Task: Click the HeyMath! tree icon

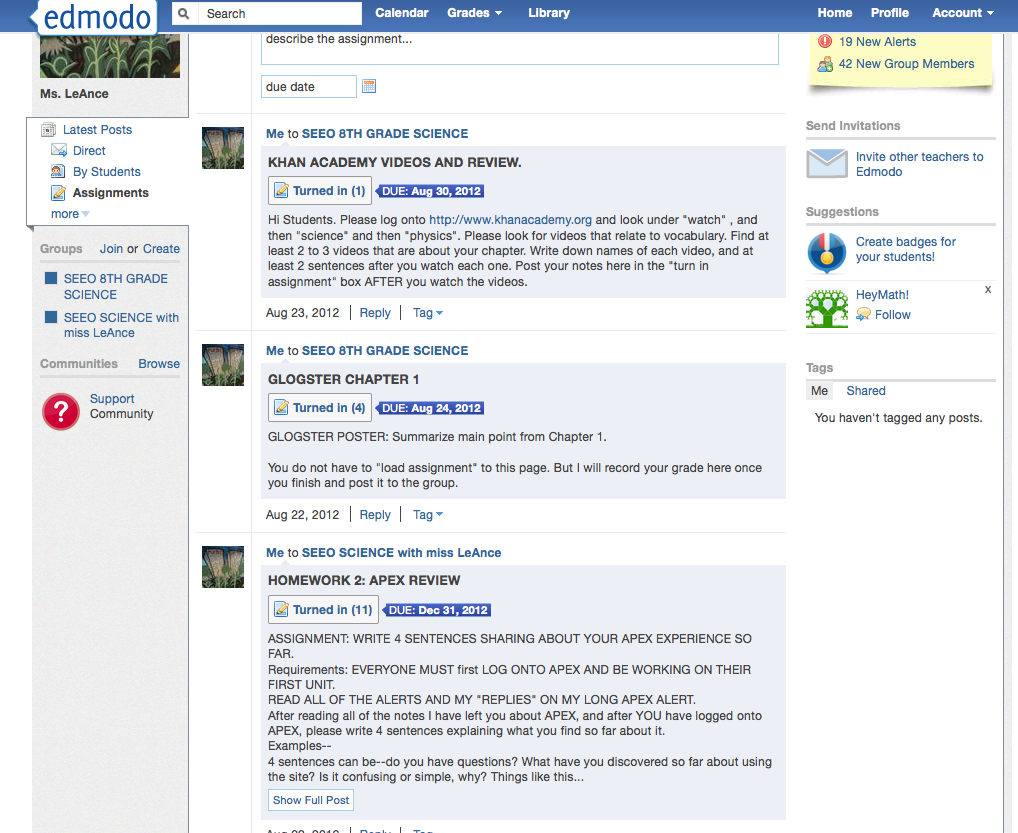Action: pos(826,308)
